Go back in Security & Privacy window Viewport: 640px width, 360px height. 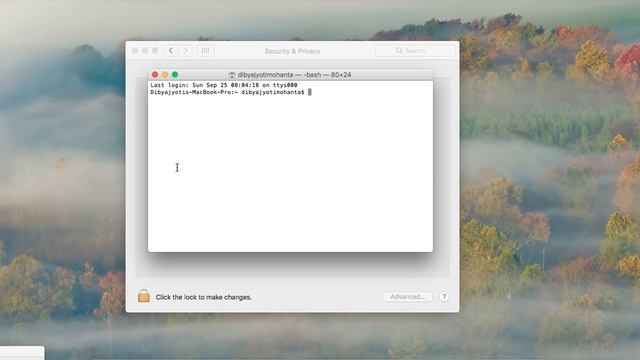pos(171,51)
